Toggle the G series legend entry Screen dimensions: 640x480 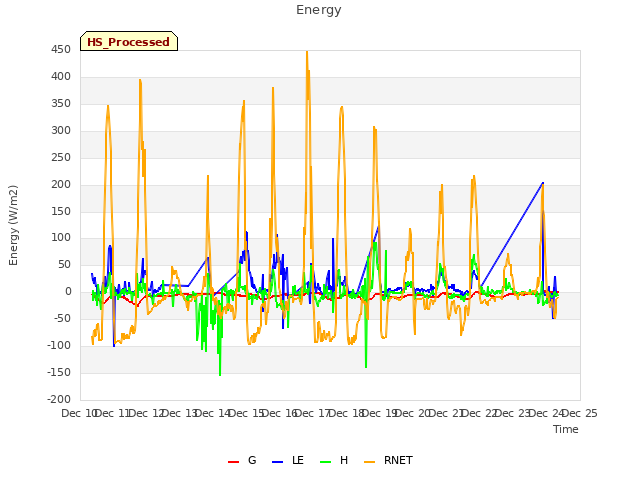pyautogui.click(x=242, y=460)
